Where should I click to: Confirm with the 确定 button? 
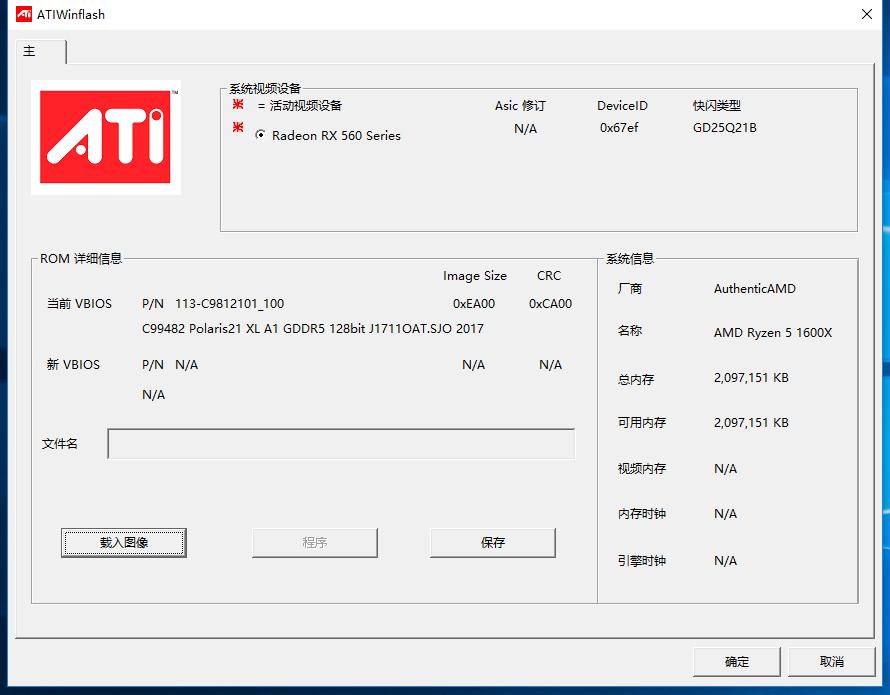[x=737, y=662]
